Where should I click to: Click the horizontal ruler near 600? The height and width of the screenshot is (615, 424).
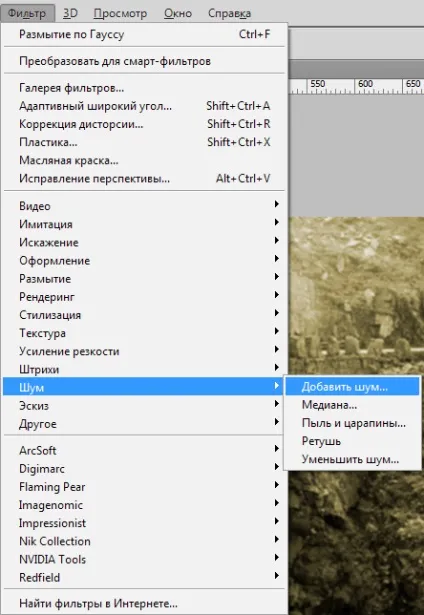point(365,86)
